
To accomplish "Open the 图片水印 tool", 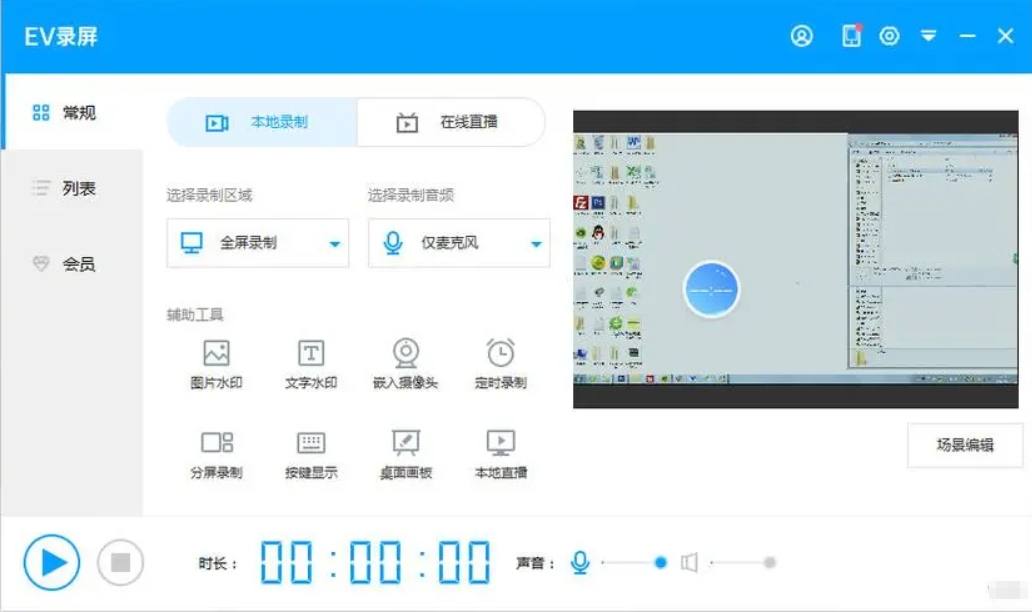I will tap(216, 365).
